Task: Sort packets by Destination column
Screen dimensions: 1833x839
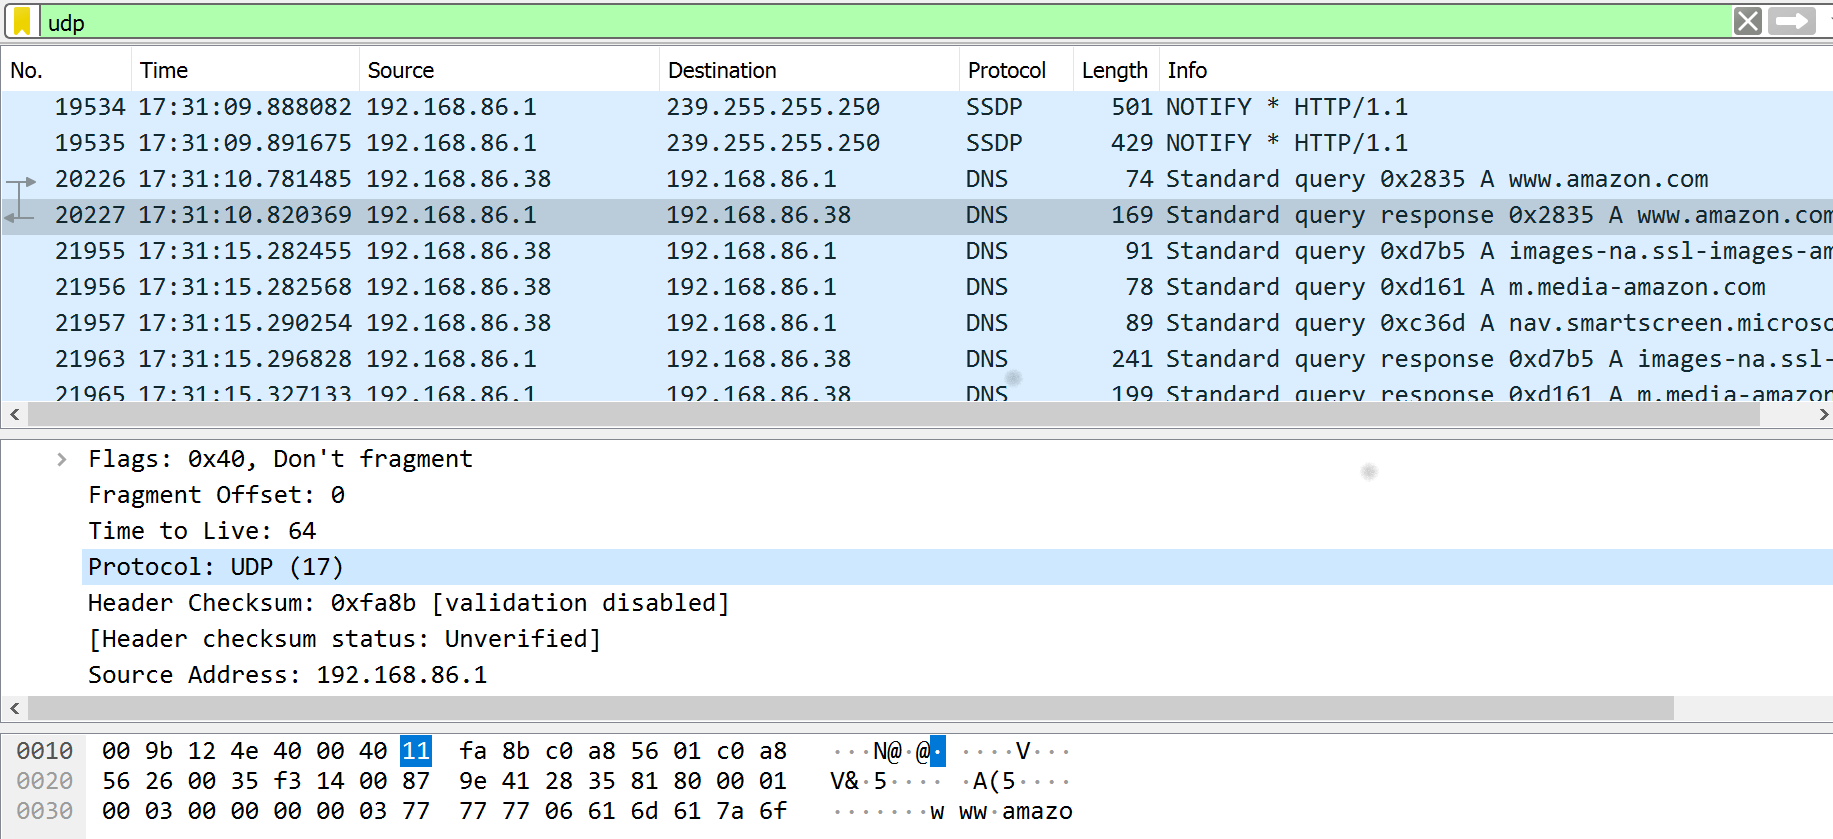Action: click(809, 70)
